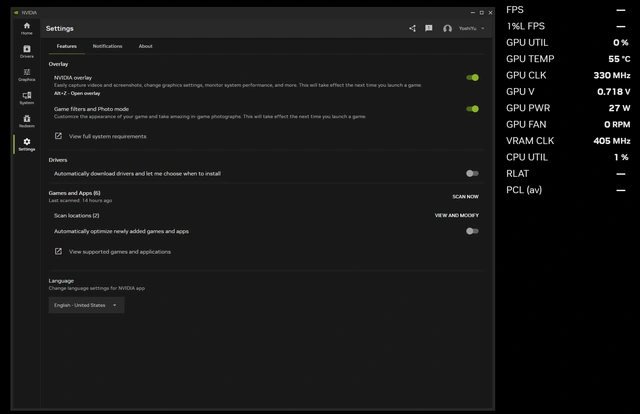Maximize the NVIDIA app window
Image resolution: width=640 pixels, height=414 pixels.
point(482,13)
